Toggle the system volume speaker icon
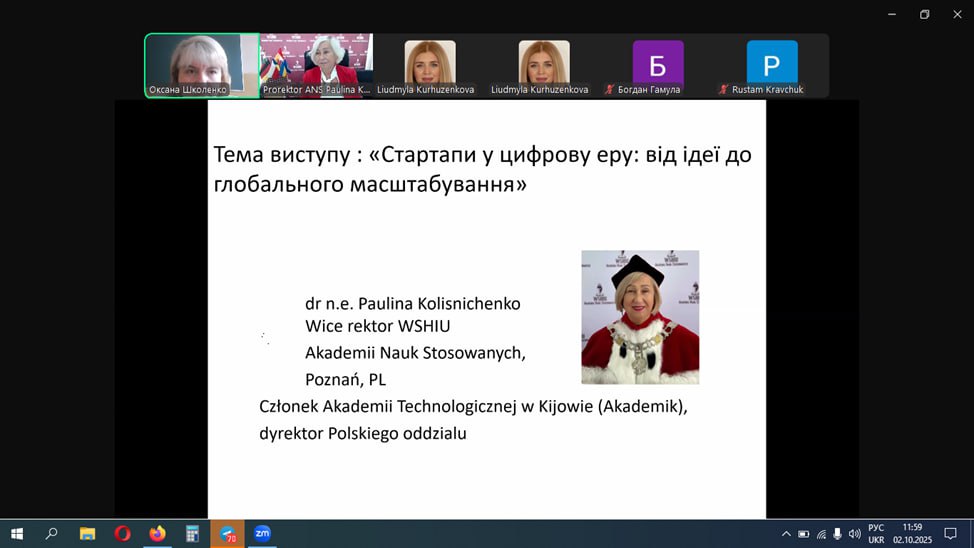Screen dimensions: 974x548 point(854,533)
